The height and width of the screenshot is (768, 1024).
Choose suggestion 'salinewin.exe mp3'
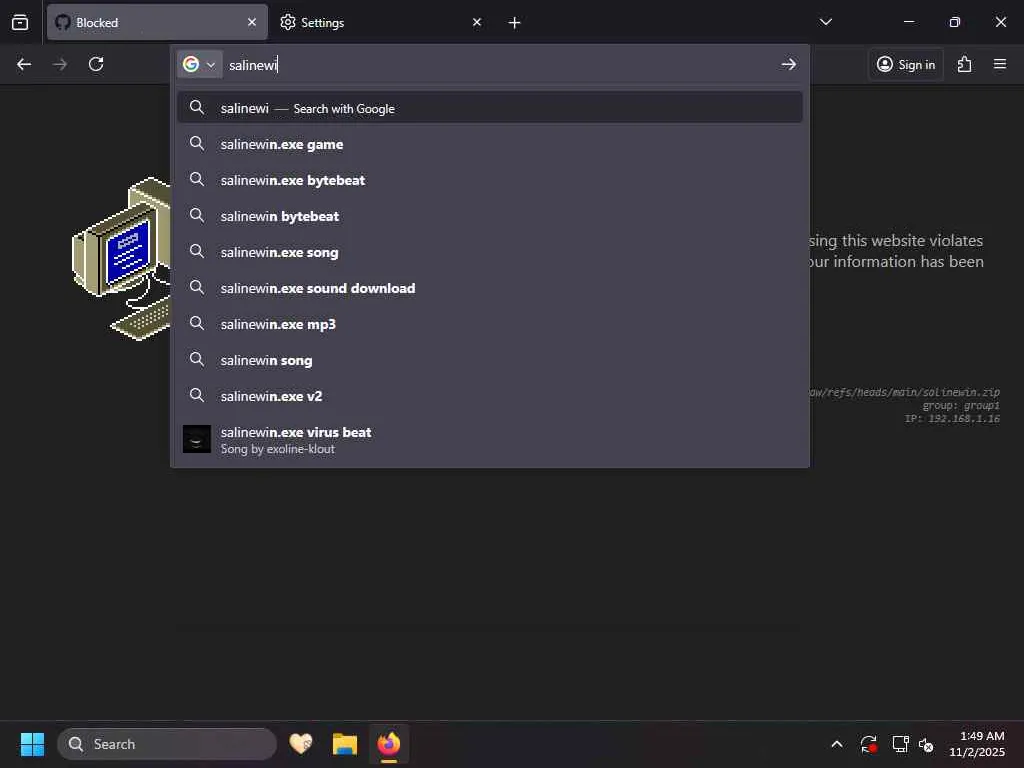(x=490, y=324)
